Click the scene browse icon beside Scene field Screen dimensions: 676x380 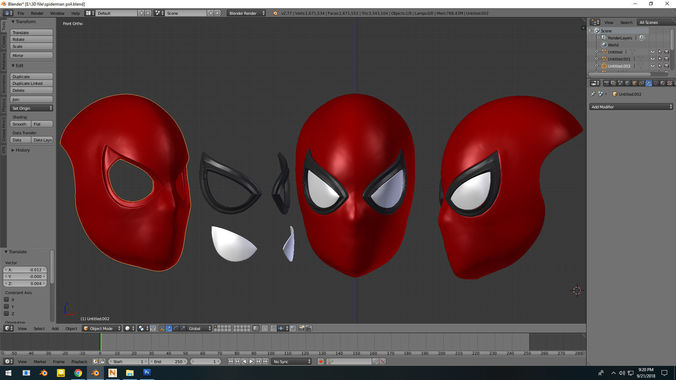coord(158,13)
